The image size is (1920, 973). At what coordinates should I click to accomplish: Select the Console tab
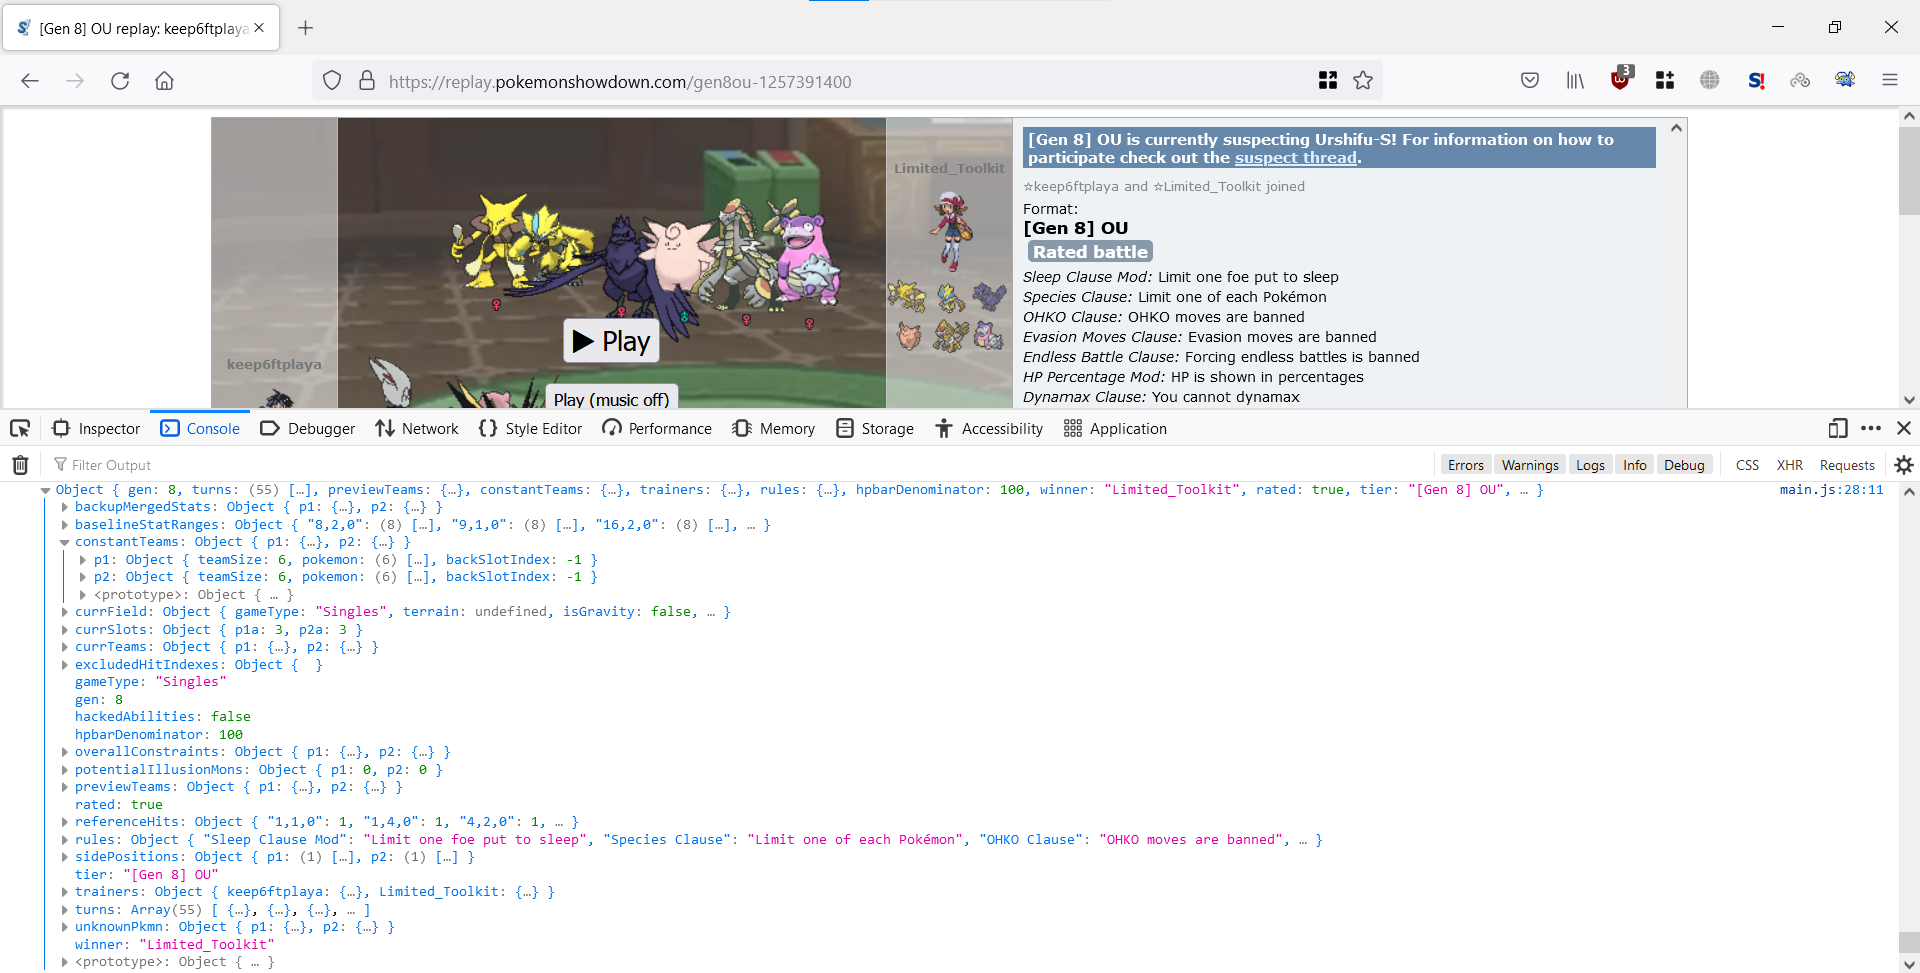pos(200,429)
